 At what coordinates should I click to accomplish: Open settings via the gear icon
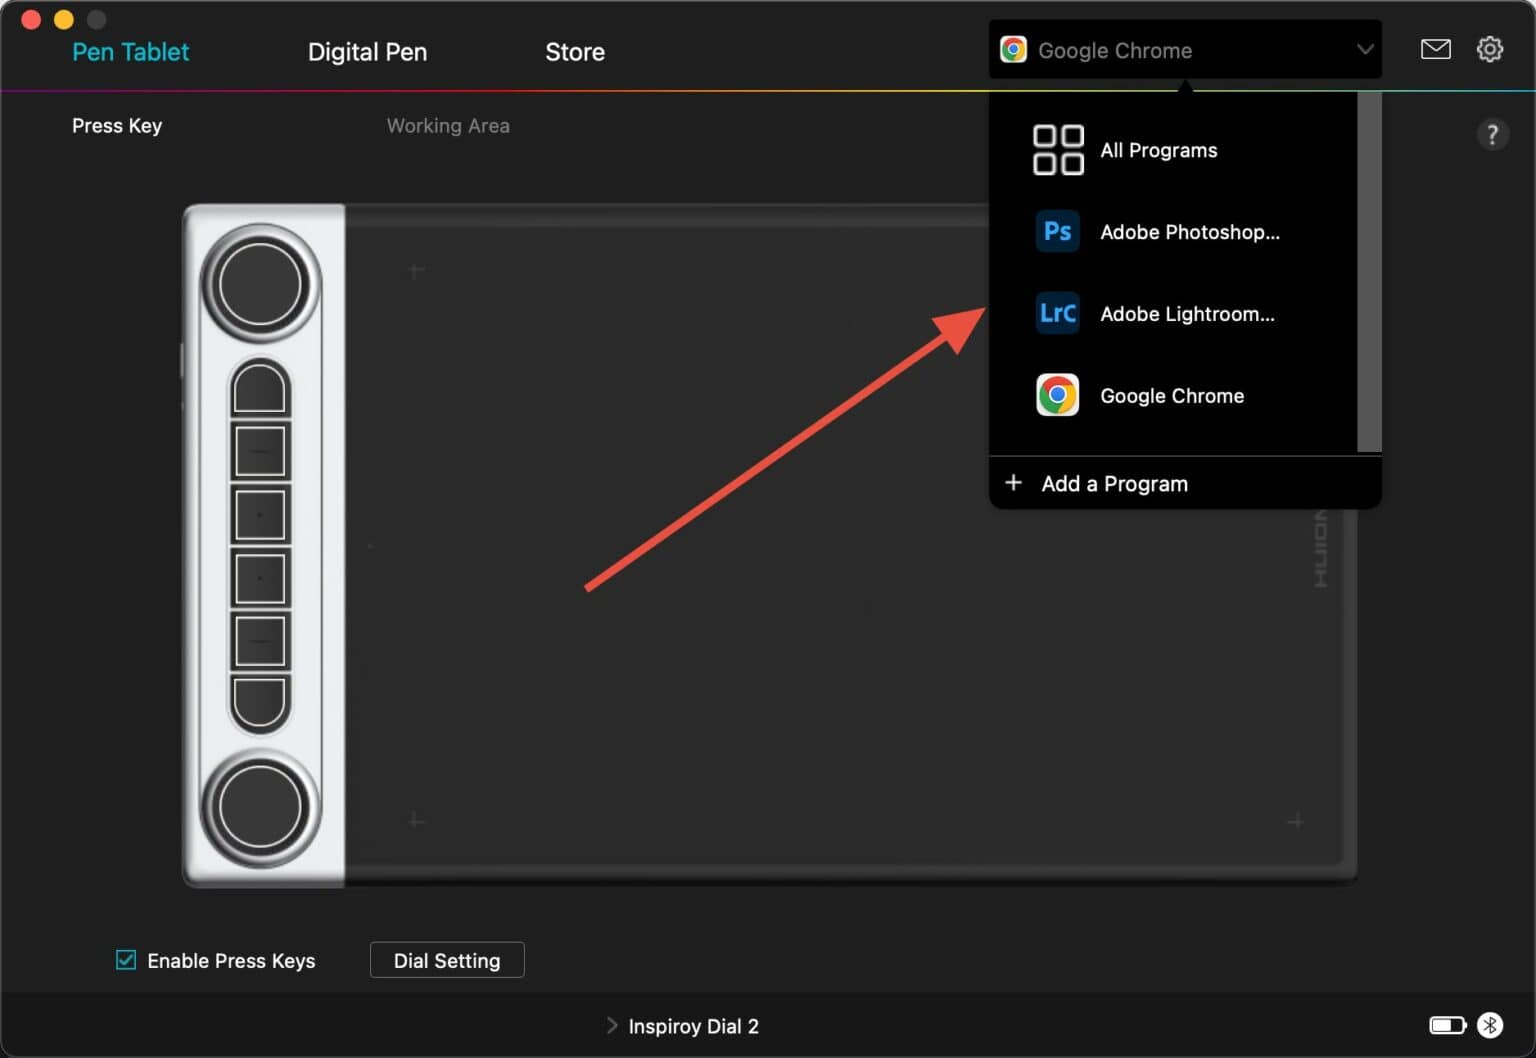(x=1489, y=49)
